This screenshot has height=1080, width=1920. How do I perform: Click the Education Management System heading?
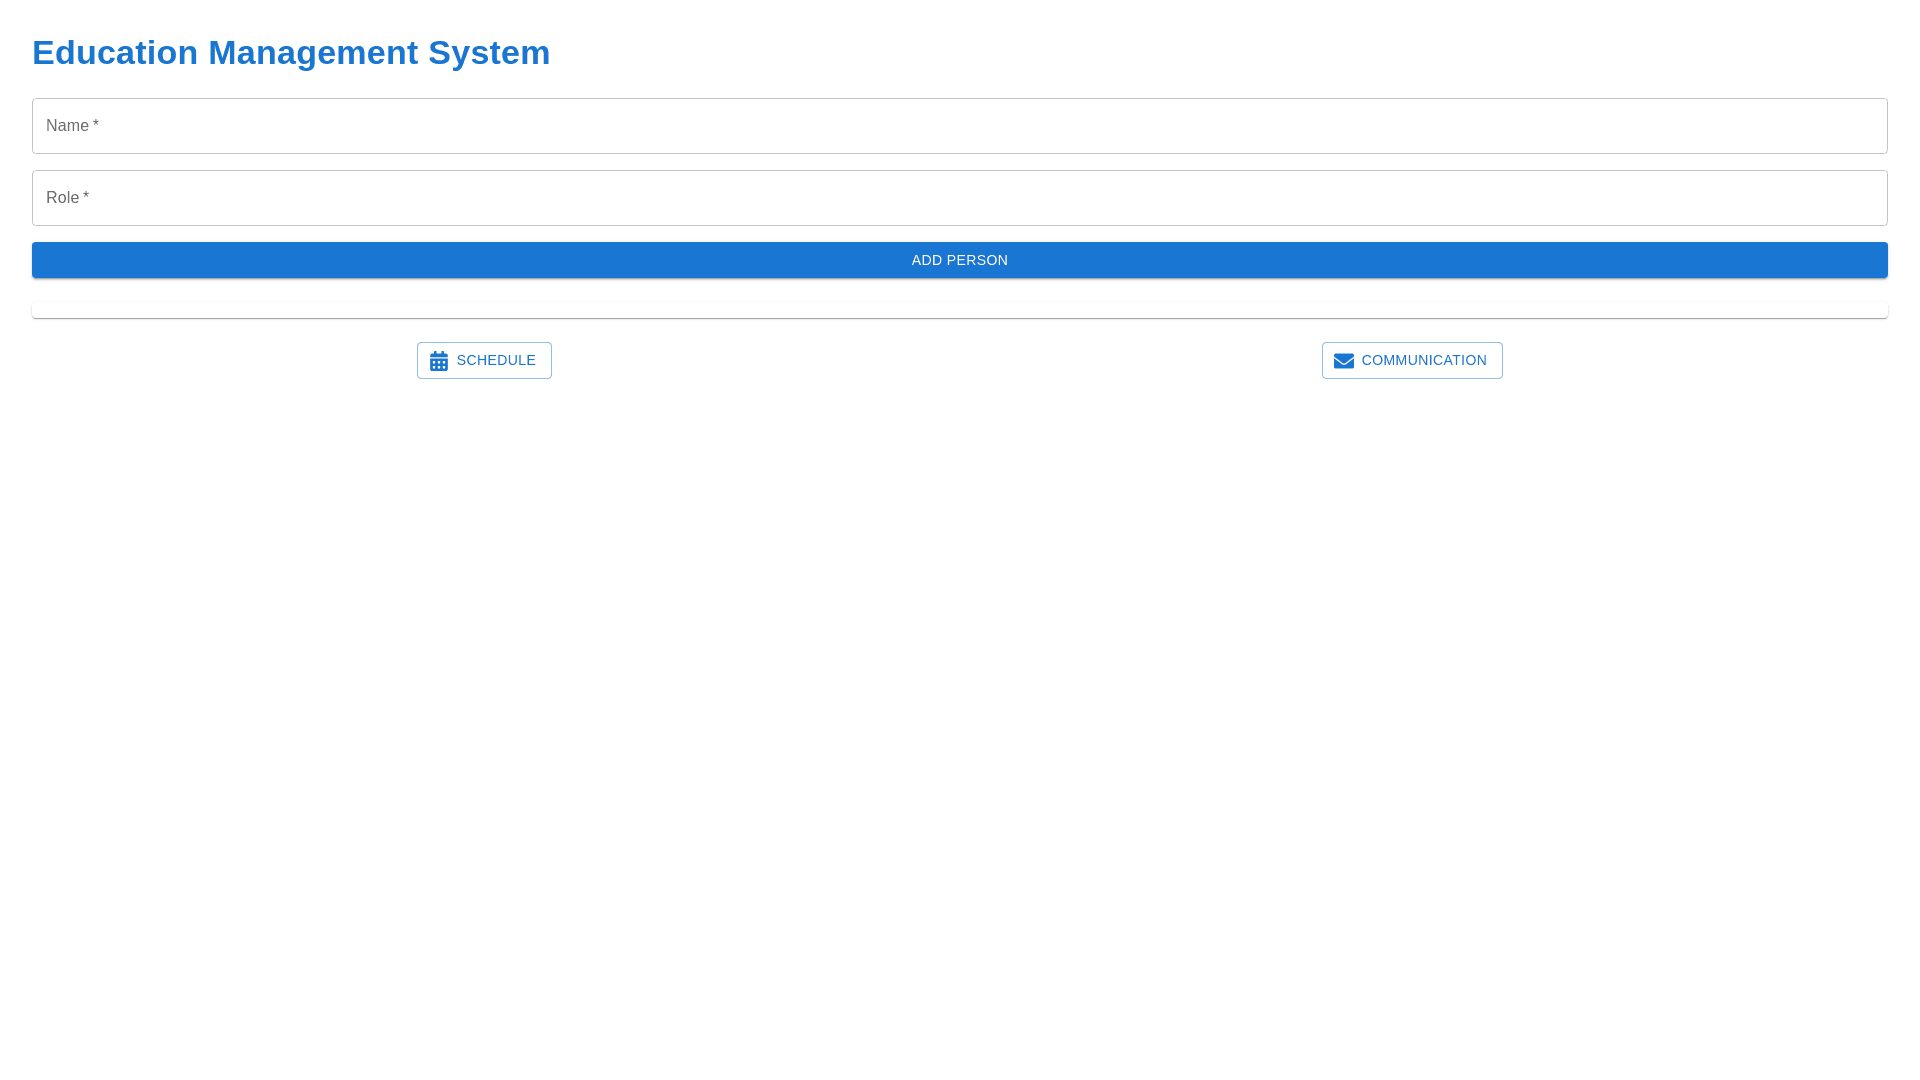pos(291,52)
